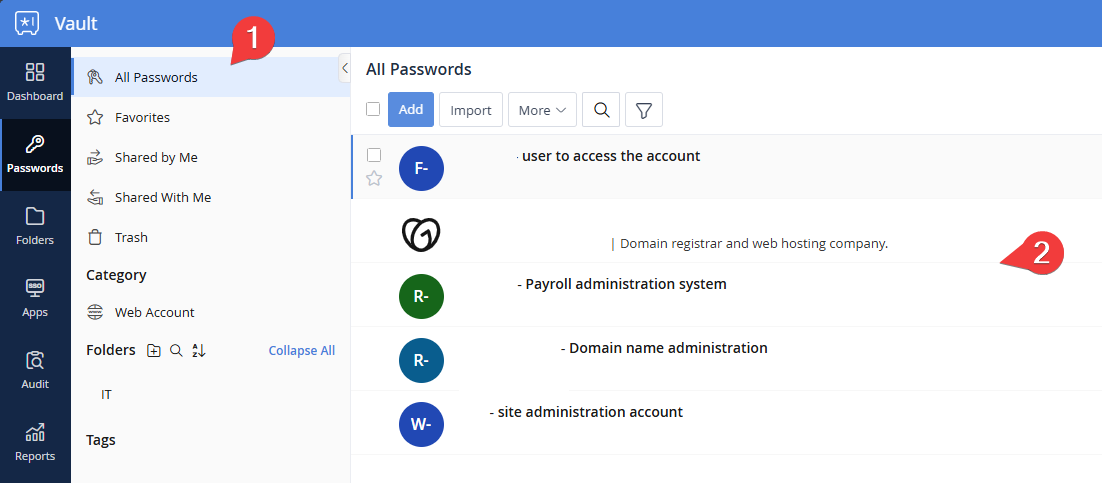
Task: Go to Folders in the navigation bar
Action: [x=35, y=226]
